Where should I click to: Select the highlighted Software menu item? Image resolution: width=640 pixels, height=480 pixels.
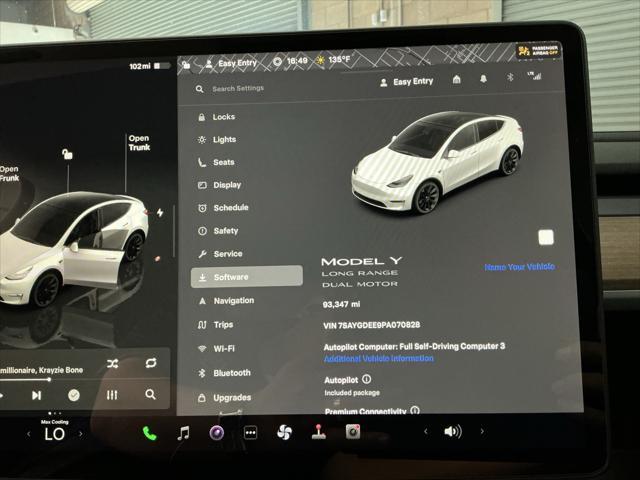pos(247,277)
